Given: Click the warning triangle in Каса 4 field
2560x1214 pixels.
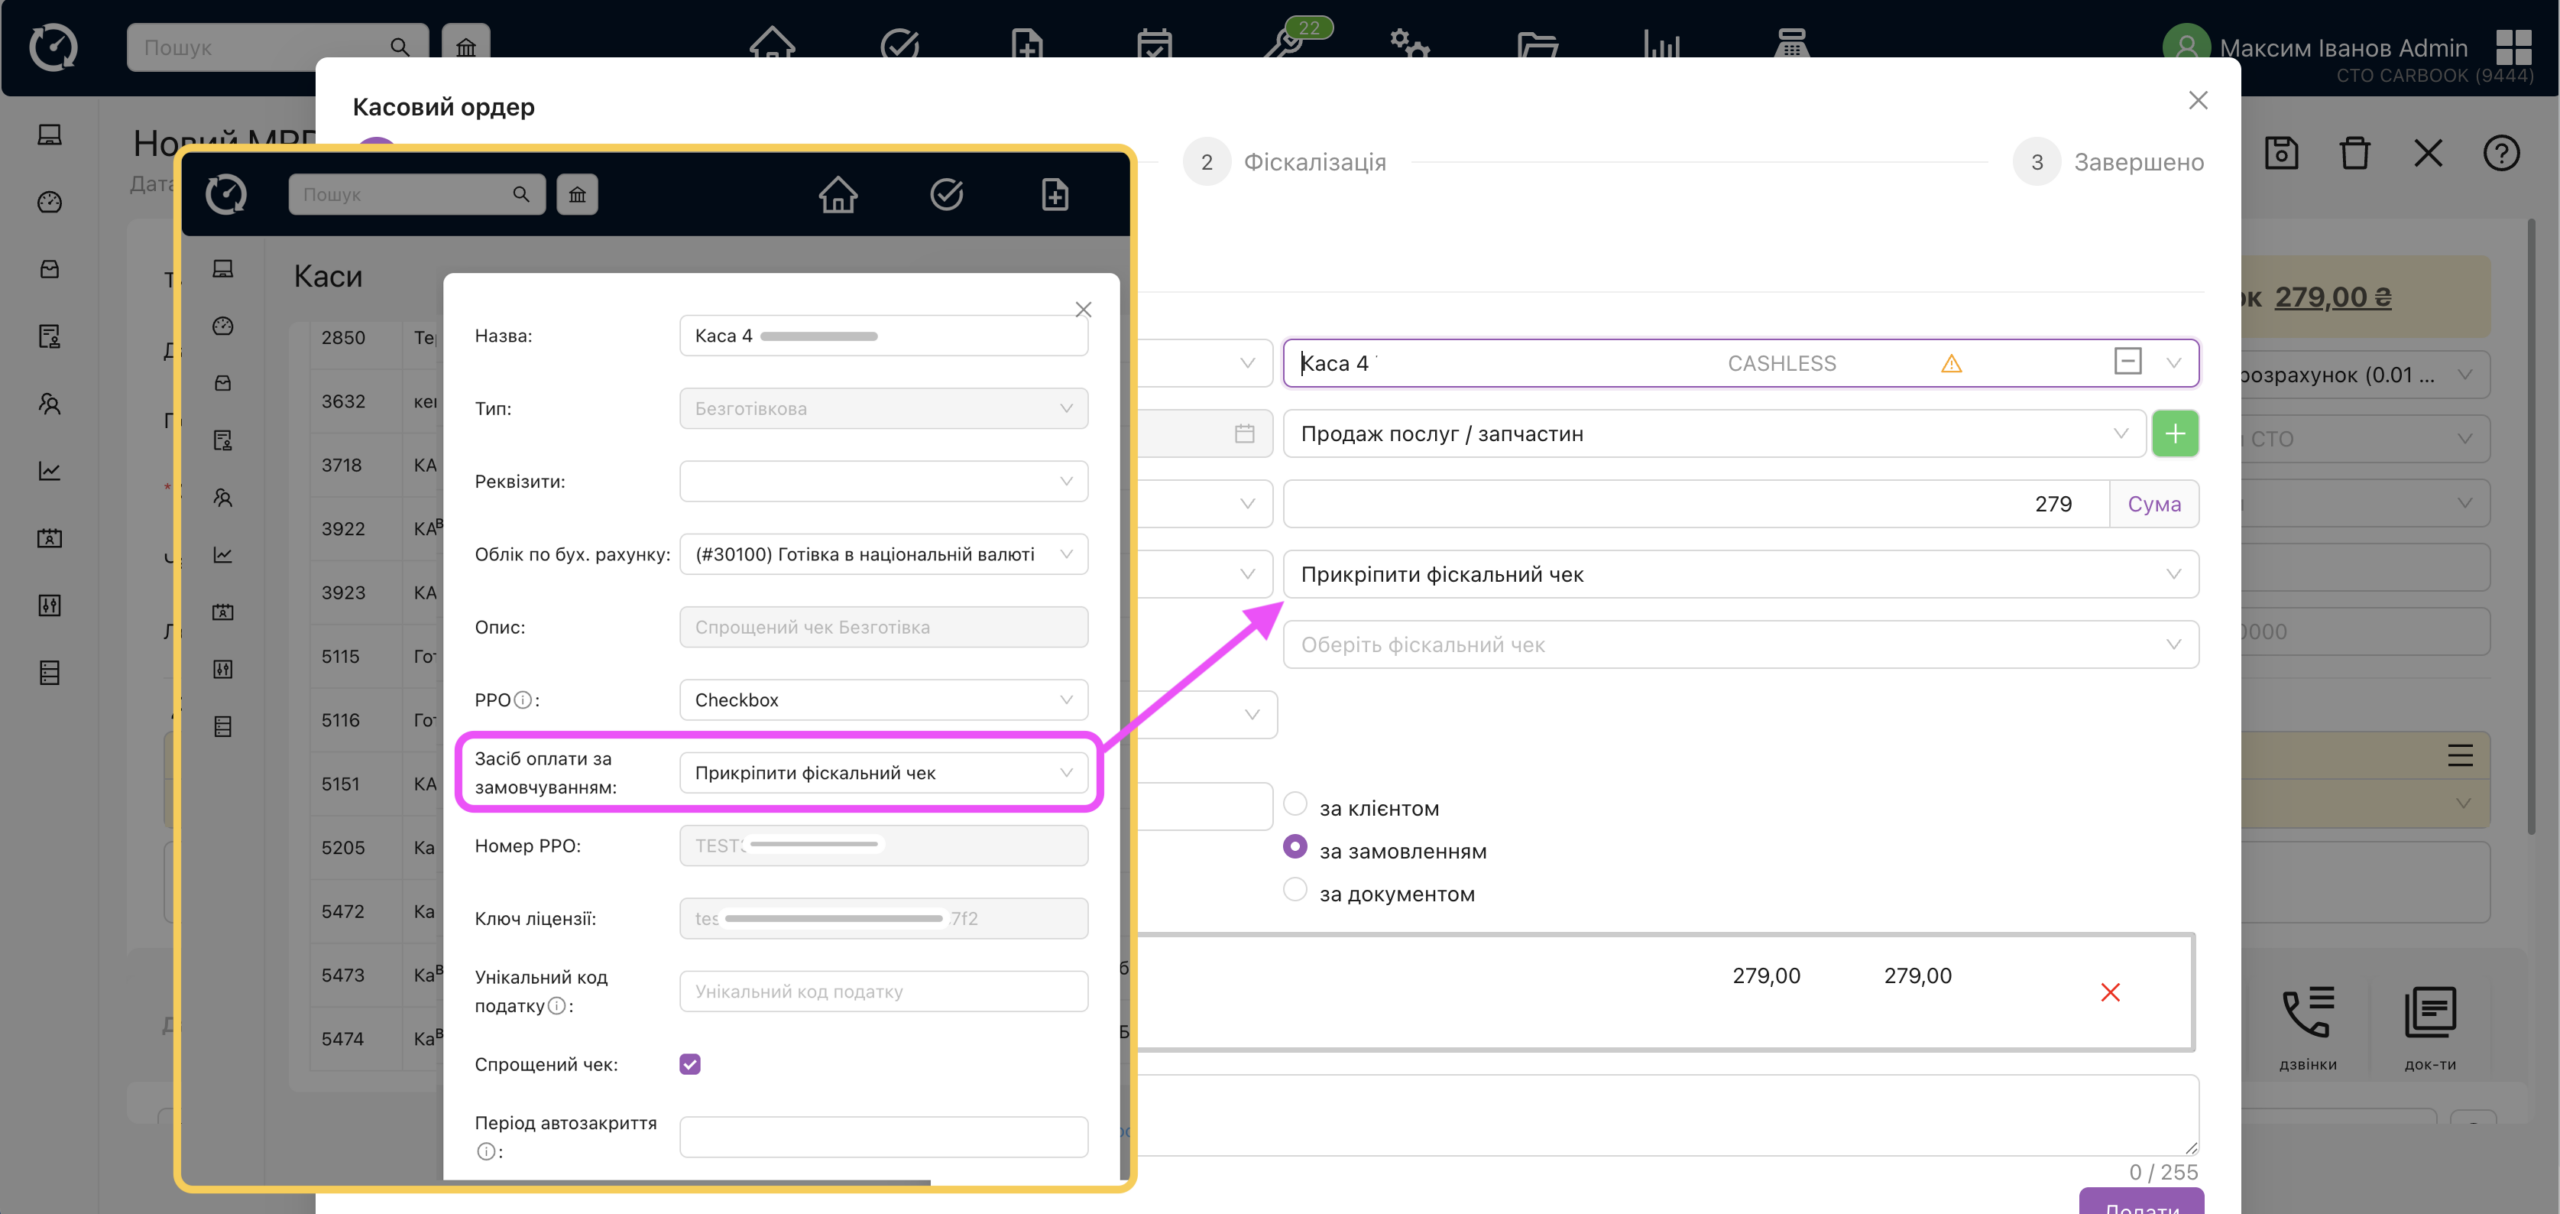Looking at the screenshot, I should (1951, 364).
